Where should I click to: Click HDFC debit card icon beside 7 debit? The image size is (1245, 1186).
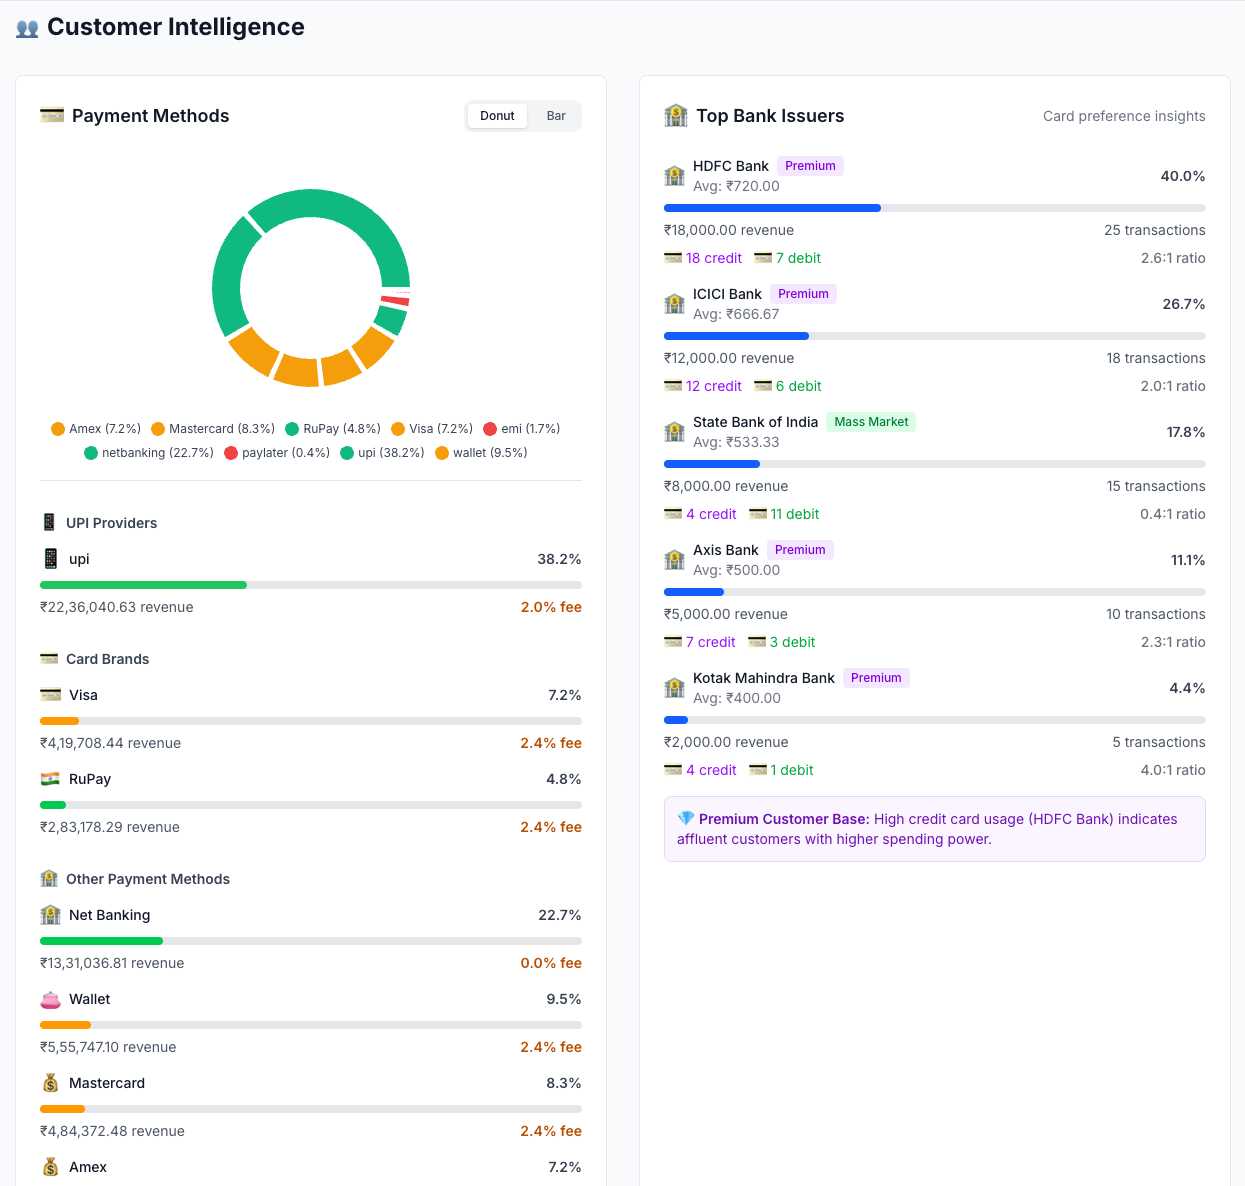[x=763, y=258]
